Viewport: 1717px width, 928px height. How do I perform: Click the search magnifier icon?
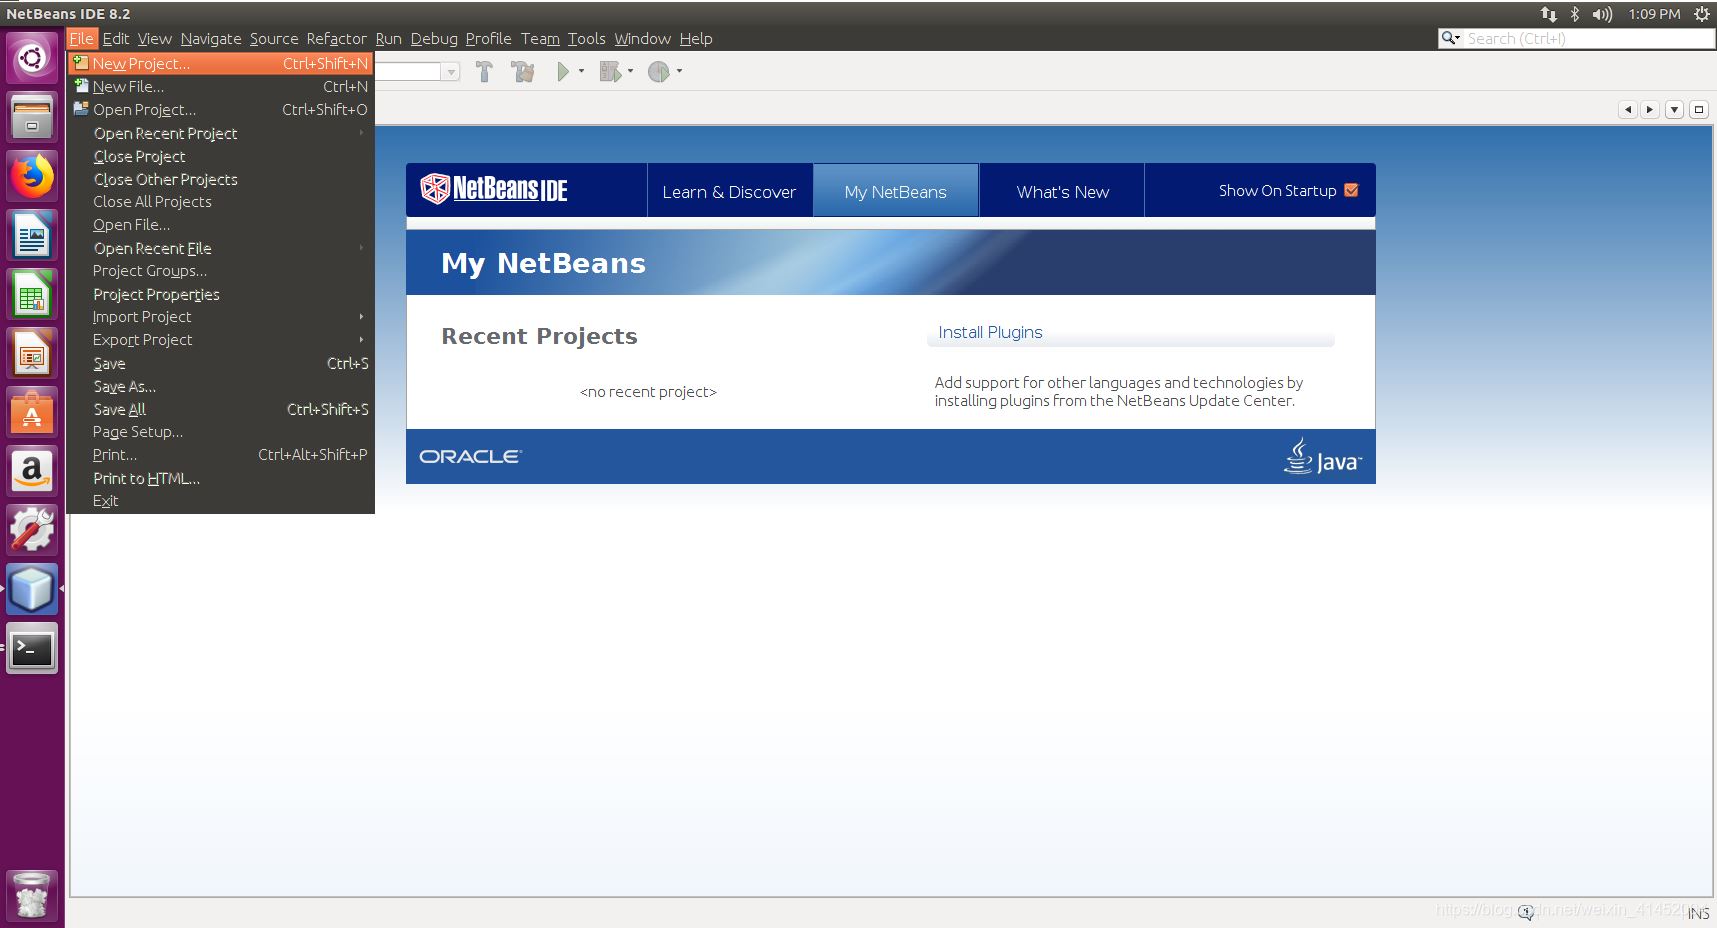coord(1450,38)
